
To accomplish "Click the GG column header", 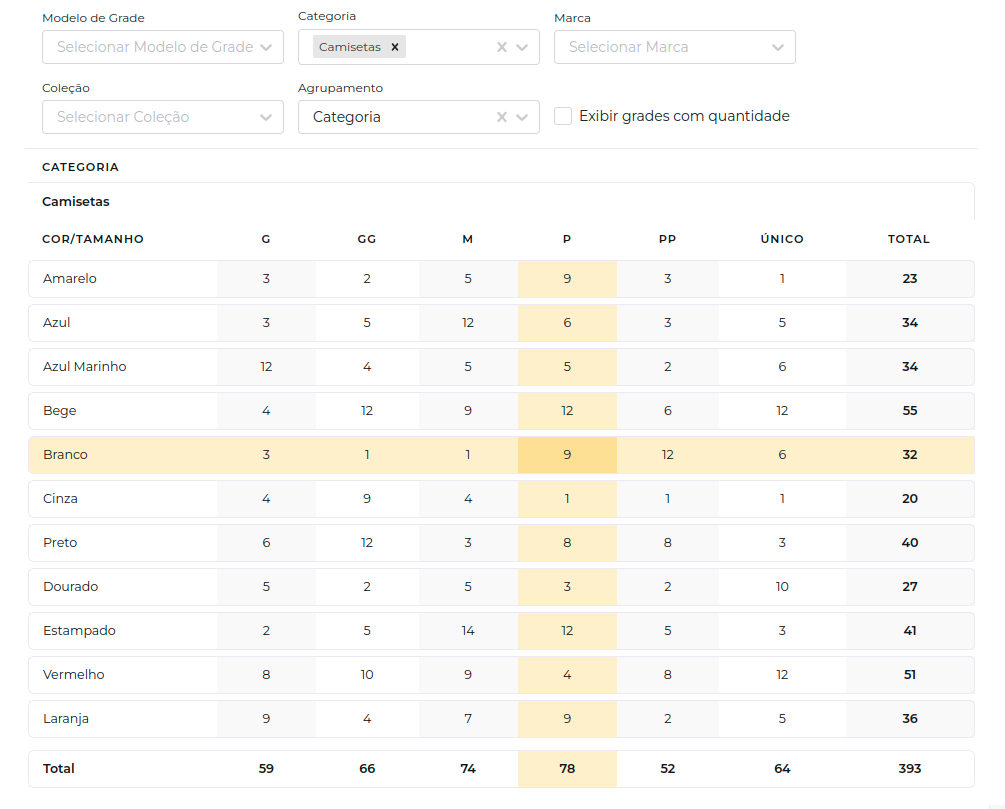I will 367,239.
